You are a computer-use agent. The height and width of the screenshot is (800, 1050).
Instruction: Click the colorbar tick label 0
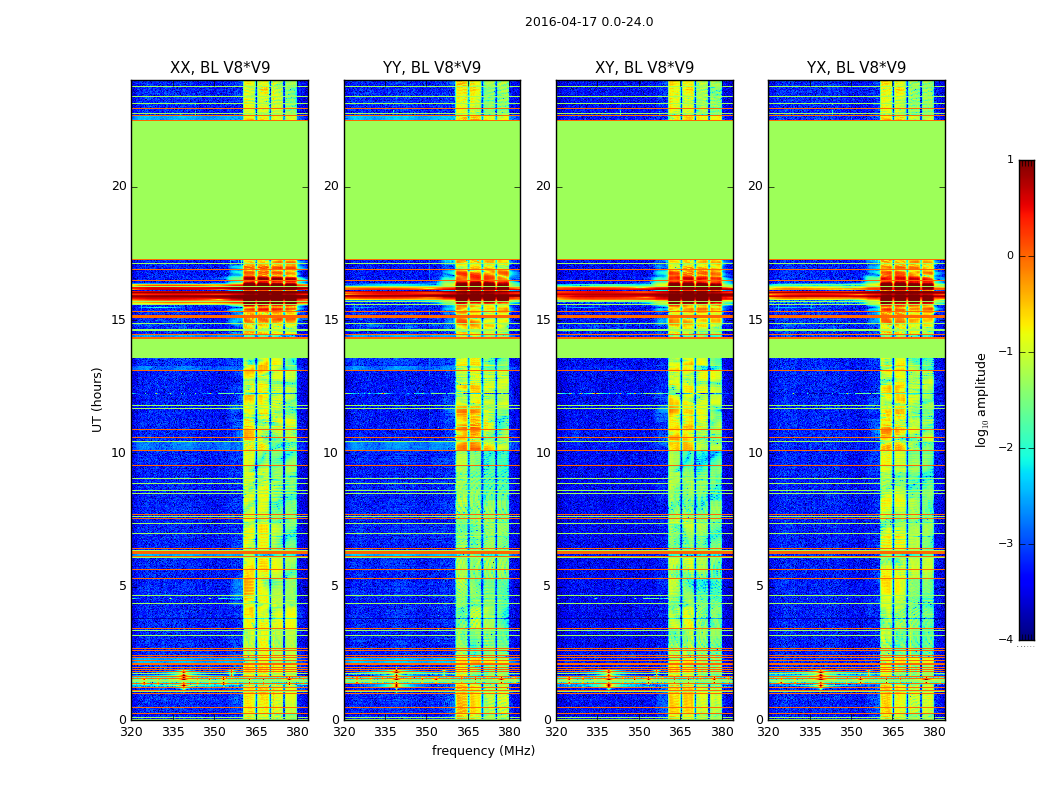[1009, 256]
